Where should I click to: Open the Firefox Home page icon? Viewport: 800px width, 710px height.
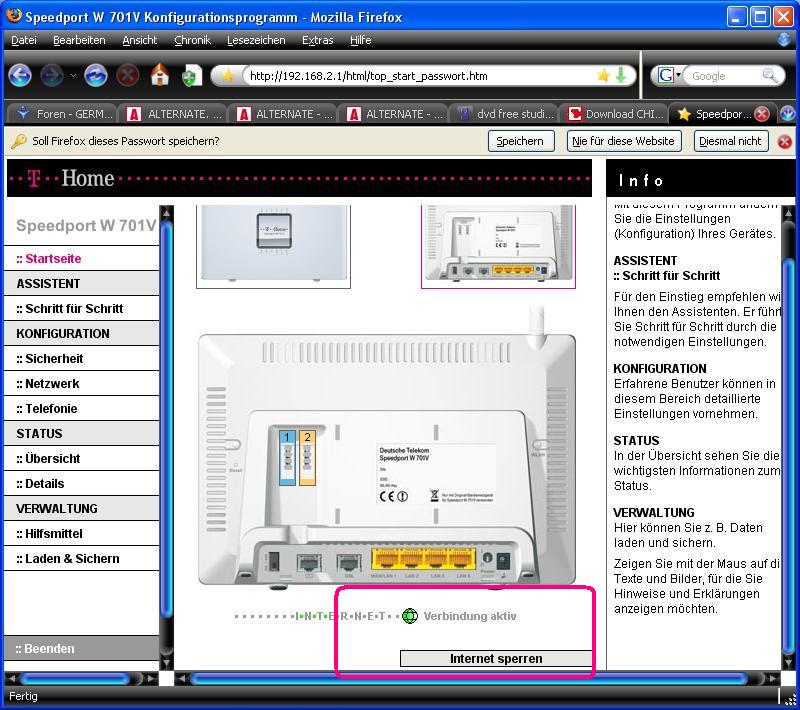coord(159,75)
